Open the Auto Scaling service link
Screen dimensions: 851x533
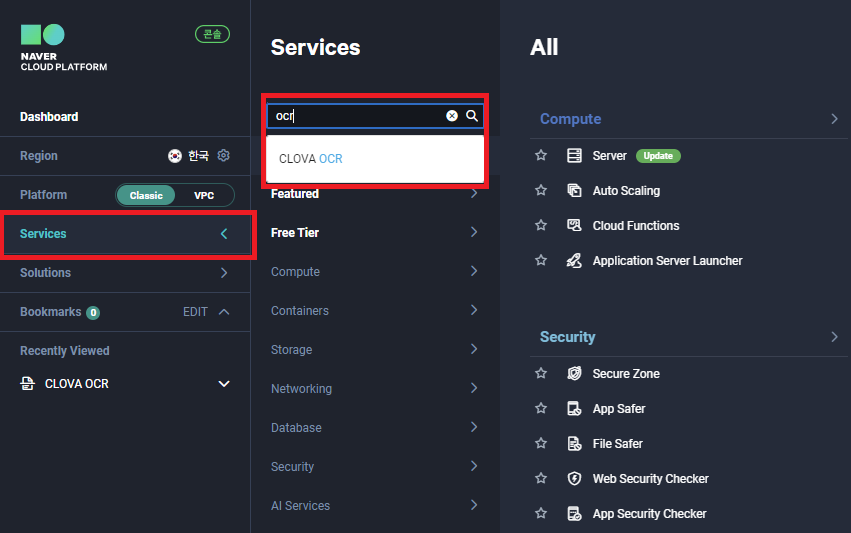click(x=626, y=191)
